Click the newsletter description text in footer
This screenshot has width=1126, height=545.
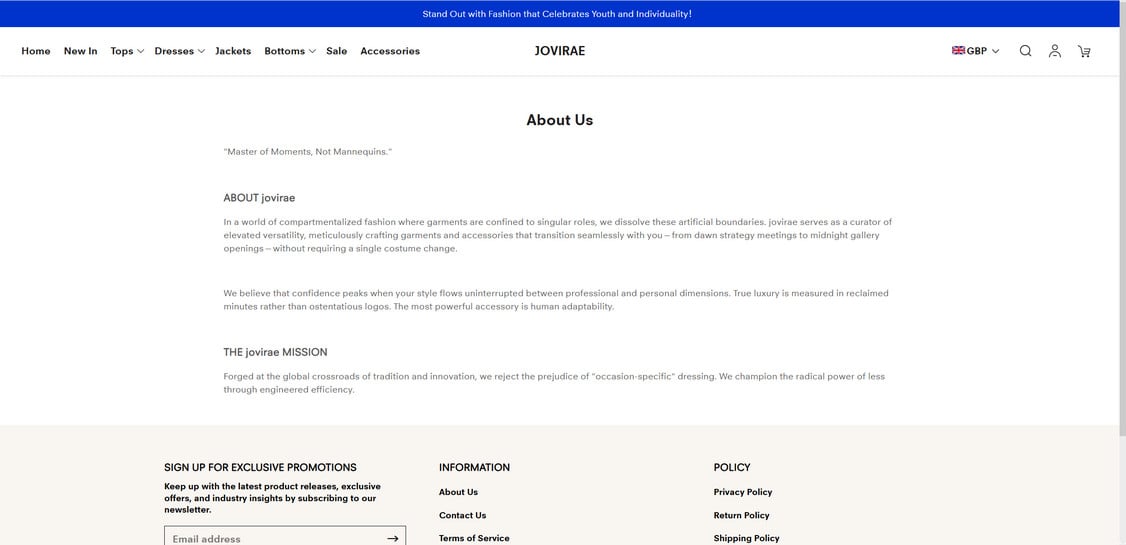(272, 498)
